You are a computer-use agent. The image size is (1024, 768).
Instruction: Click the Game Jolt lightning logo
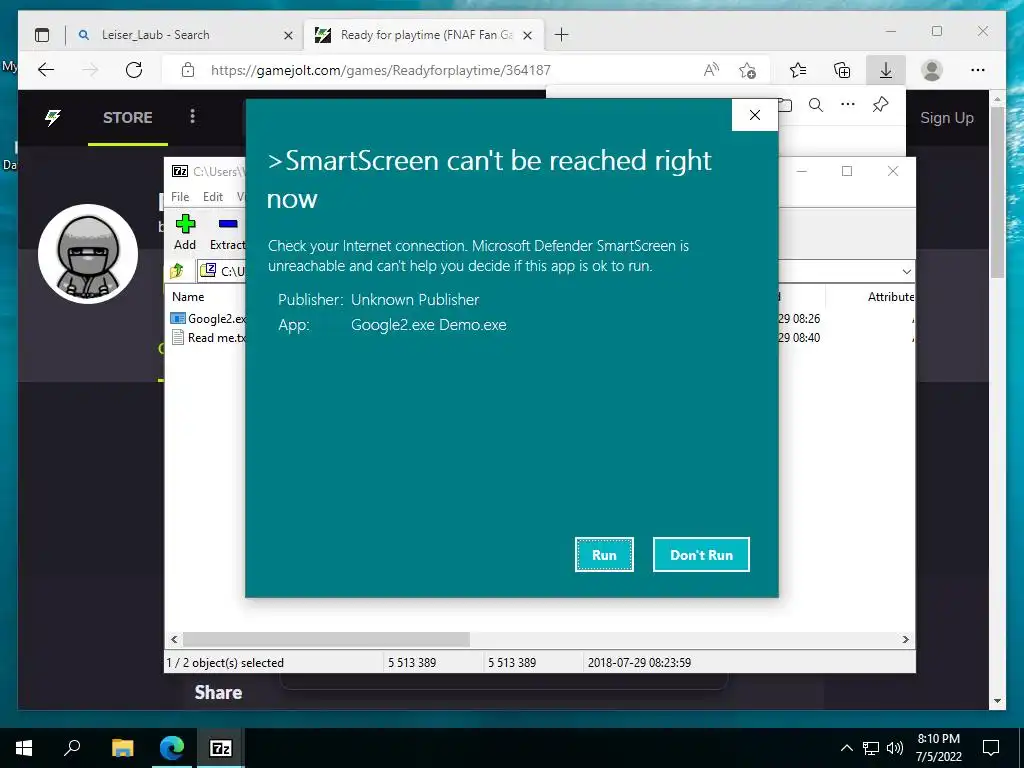[x=53, y=118]
